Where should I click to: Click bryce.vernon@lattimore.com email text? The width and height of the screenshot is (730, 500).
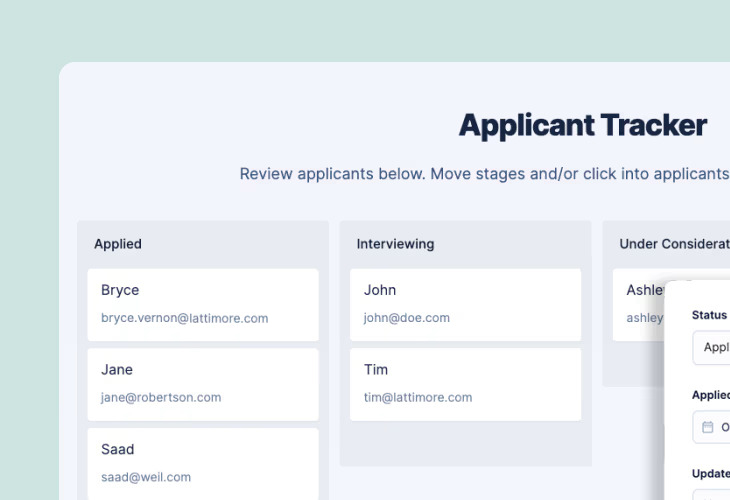click(184, 318)
